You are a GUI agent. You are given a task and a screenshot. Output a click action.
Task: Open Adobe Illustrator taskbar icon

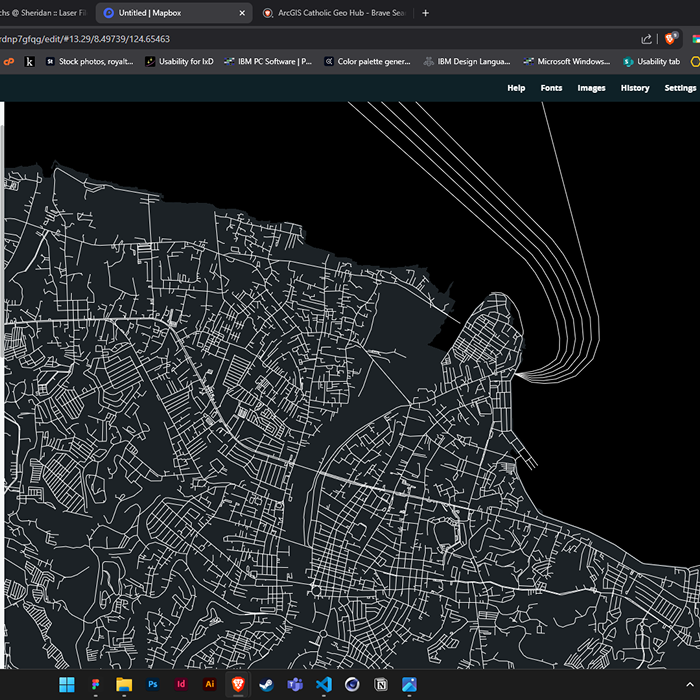(210, 685)
